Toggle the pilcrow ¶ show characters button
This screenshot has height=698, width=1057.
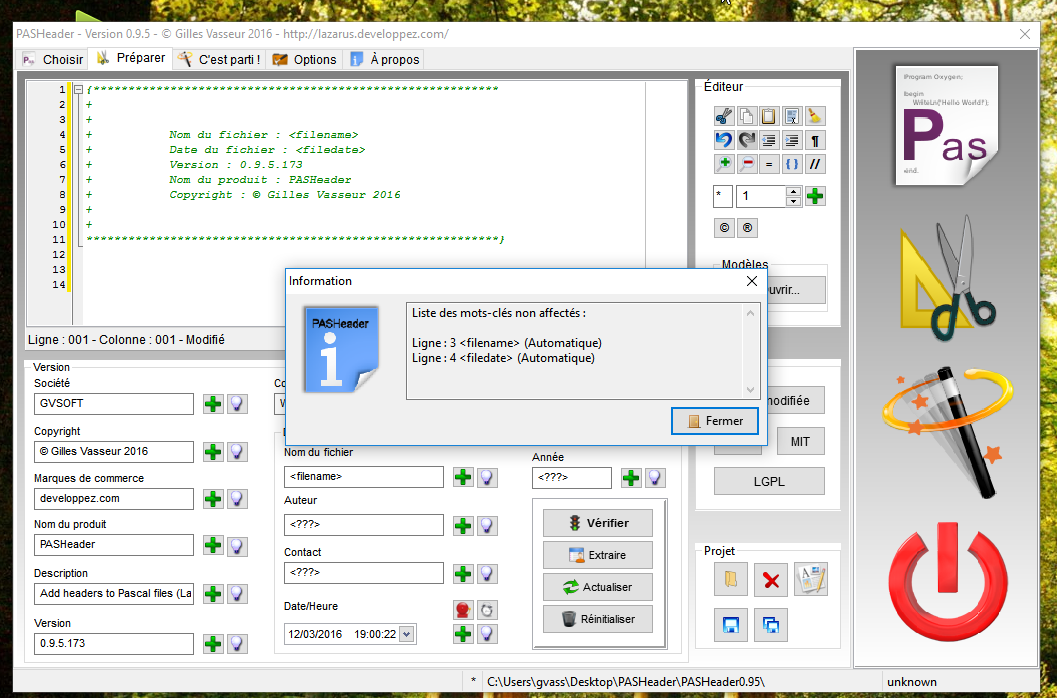pyautogui.click(x=815, y=140)
